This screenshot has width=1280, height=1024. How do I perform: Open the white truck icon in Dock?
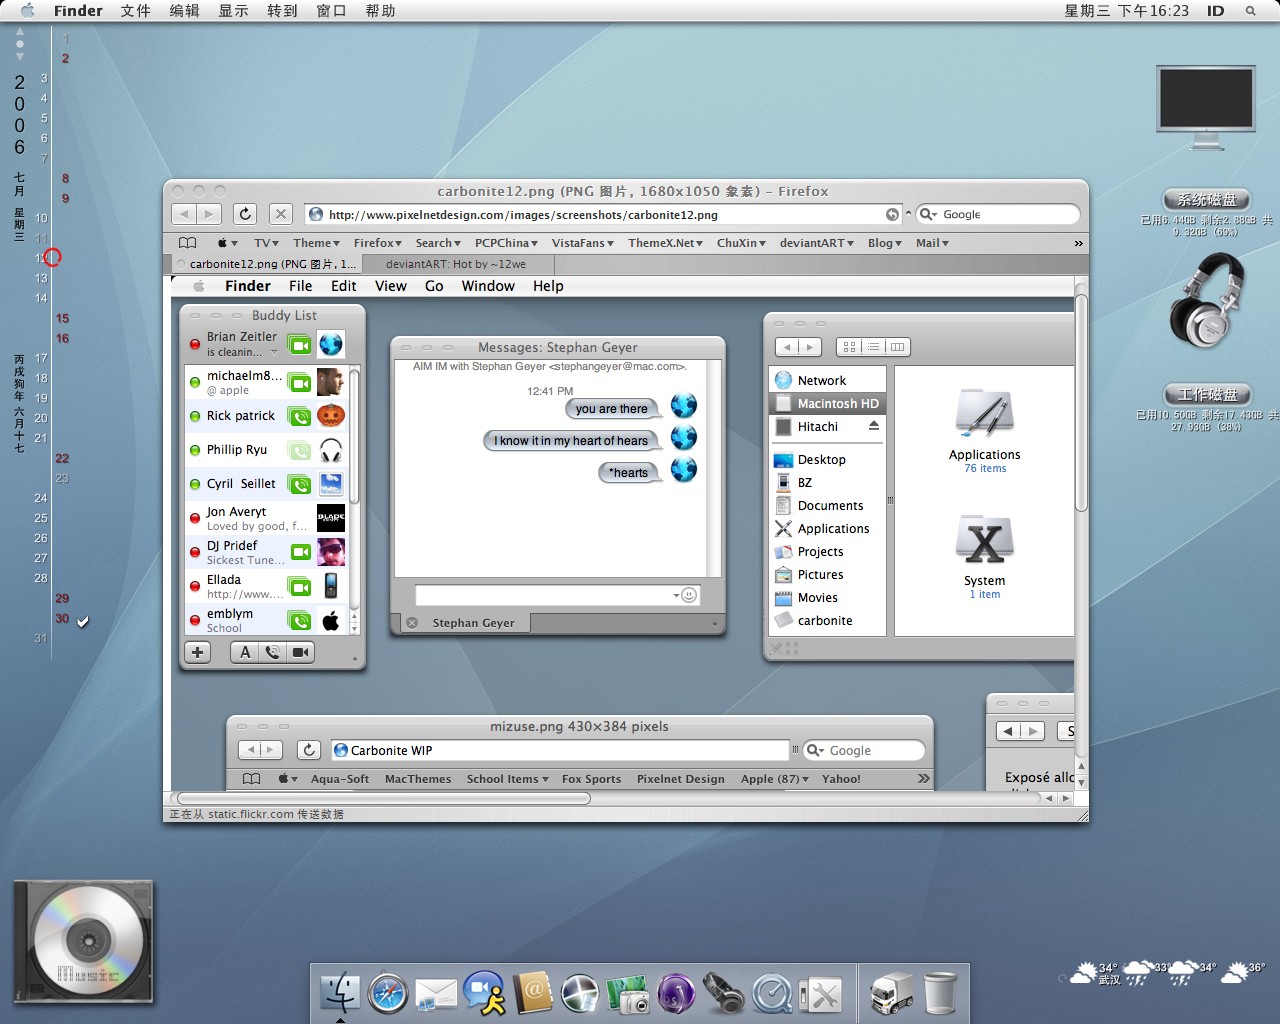(890, 994)
